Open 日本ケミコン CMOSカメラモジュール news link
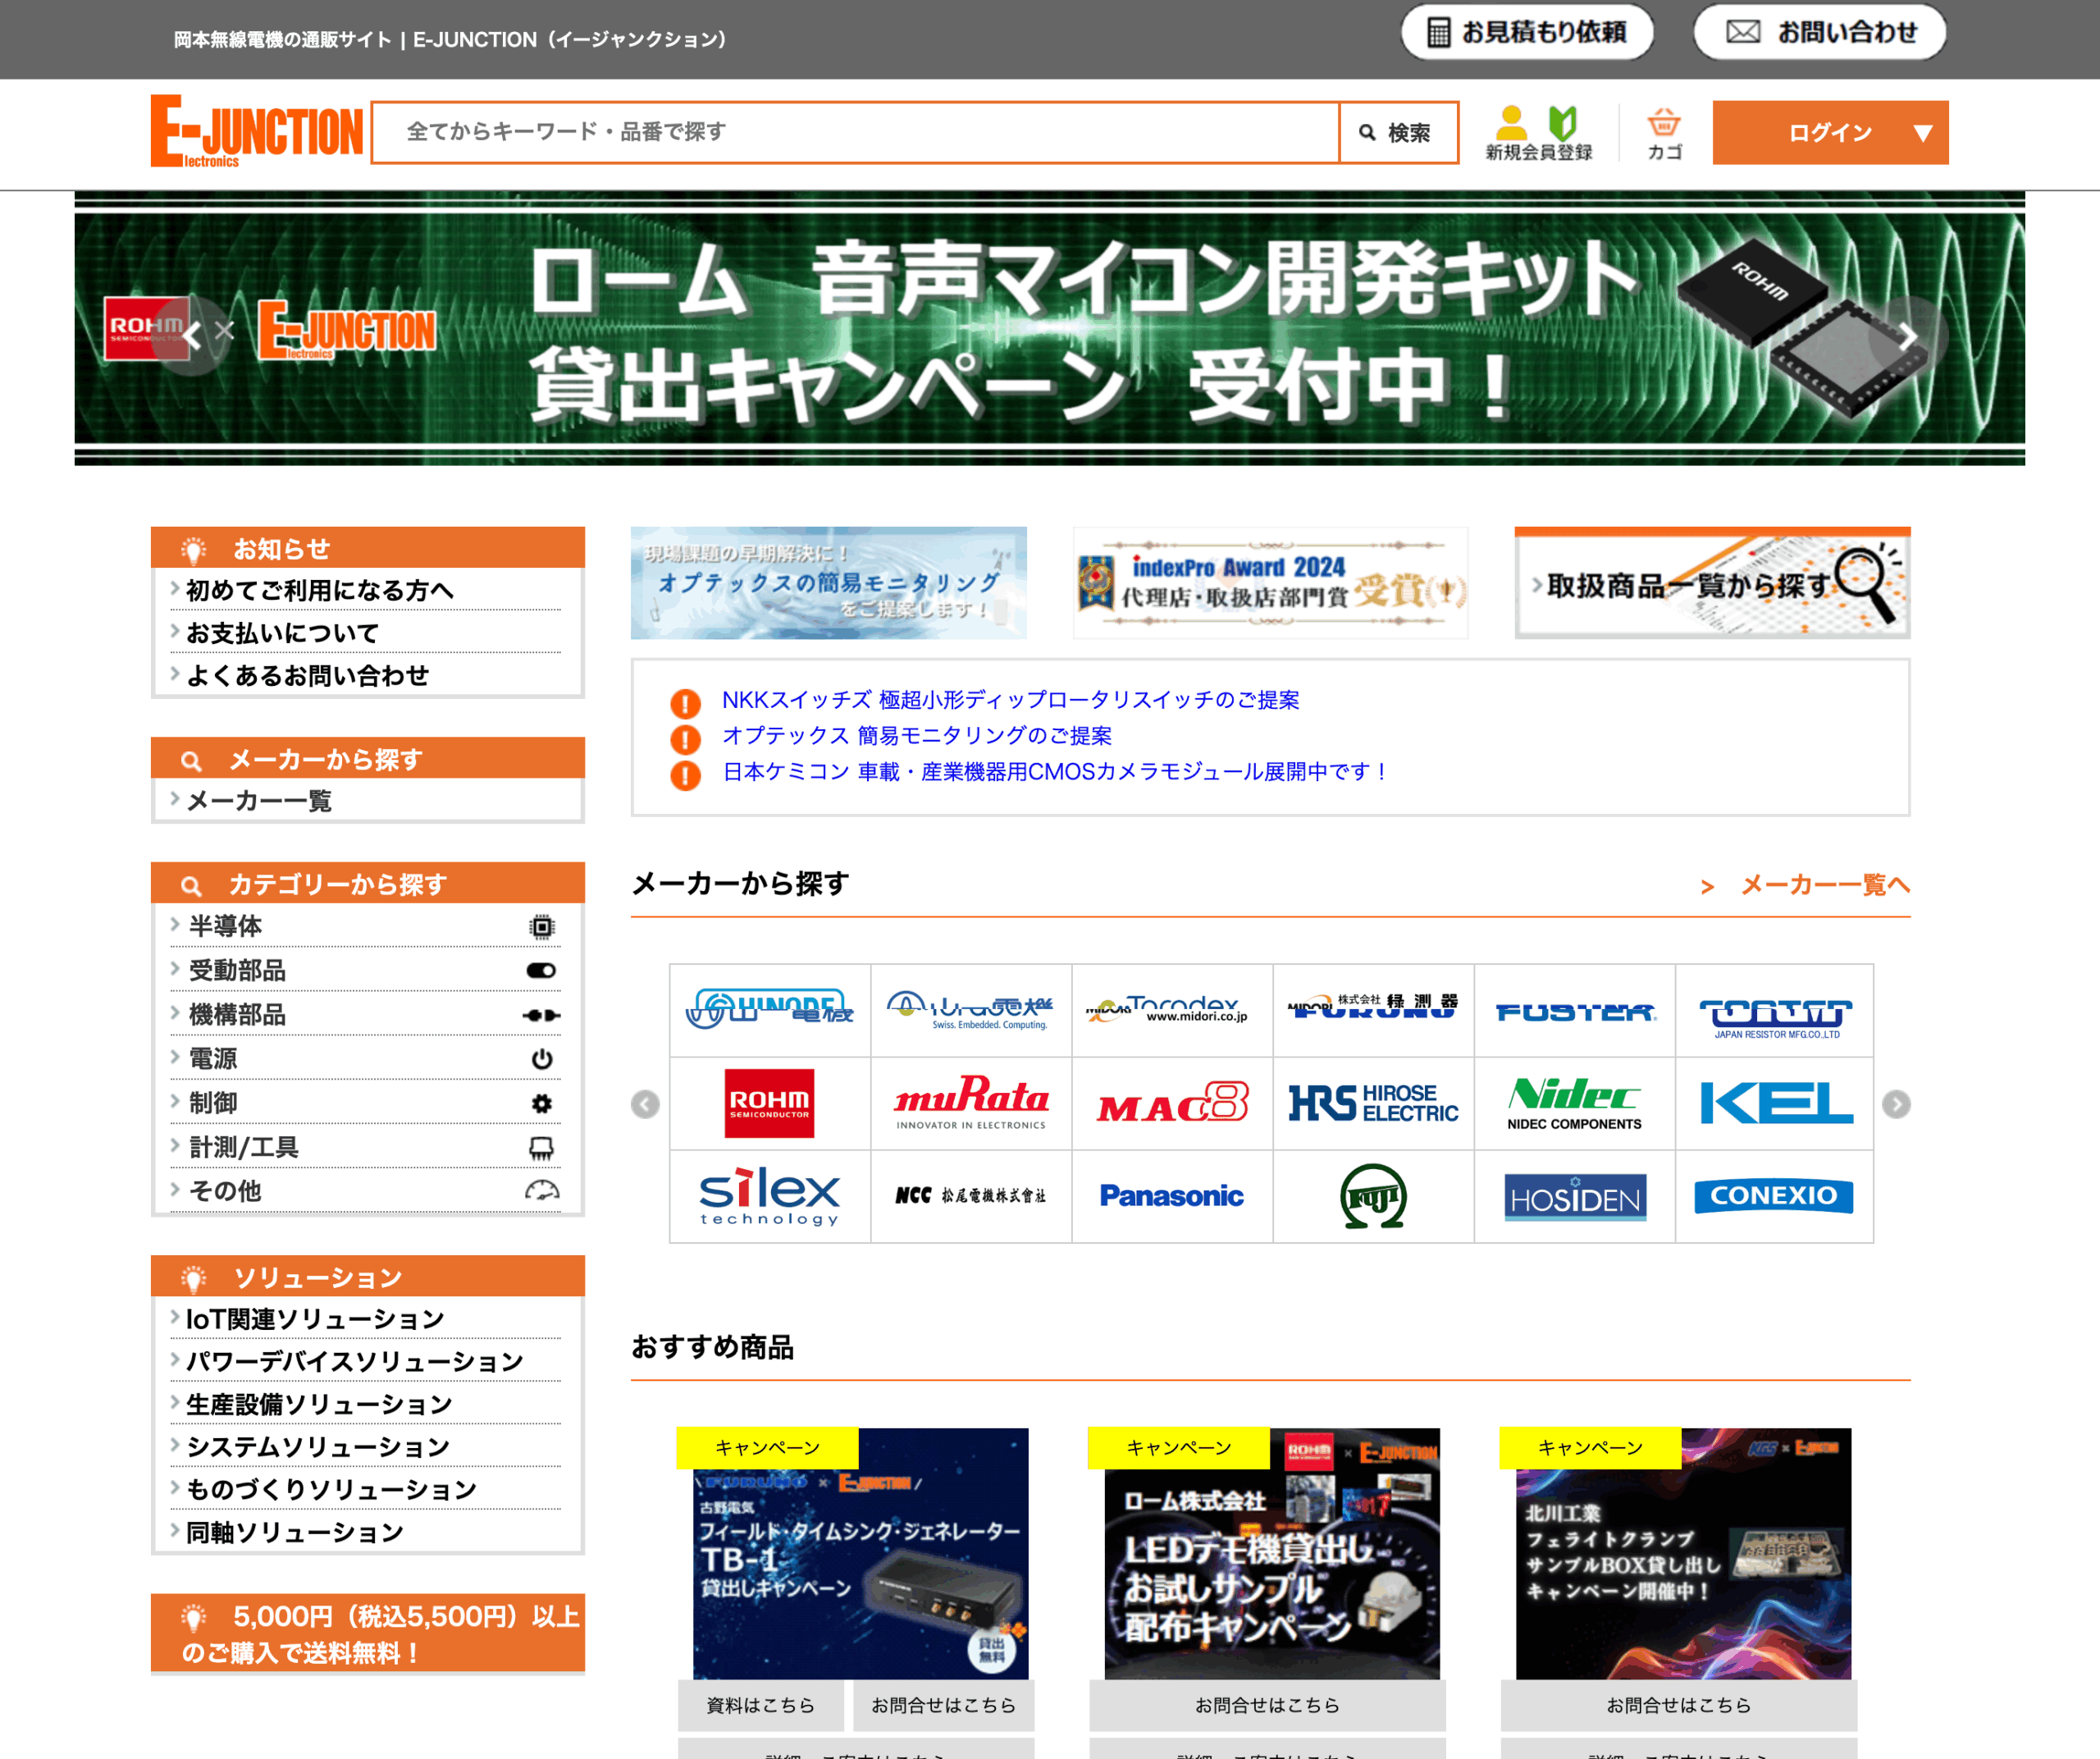Image resolution: width=2100 pixels, height=1759 pixels. (1056, 771)
